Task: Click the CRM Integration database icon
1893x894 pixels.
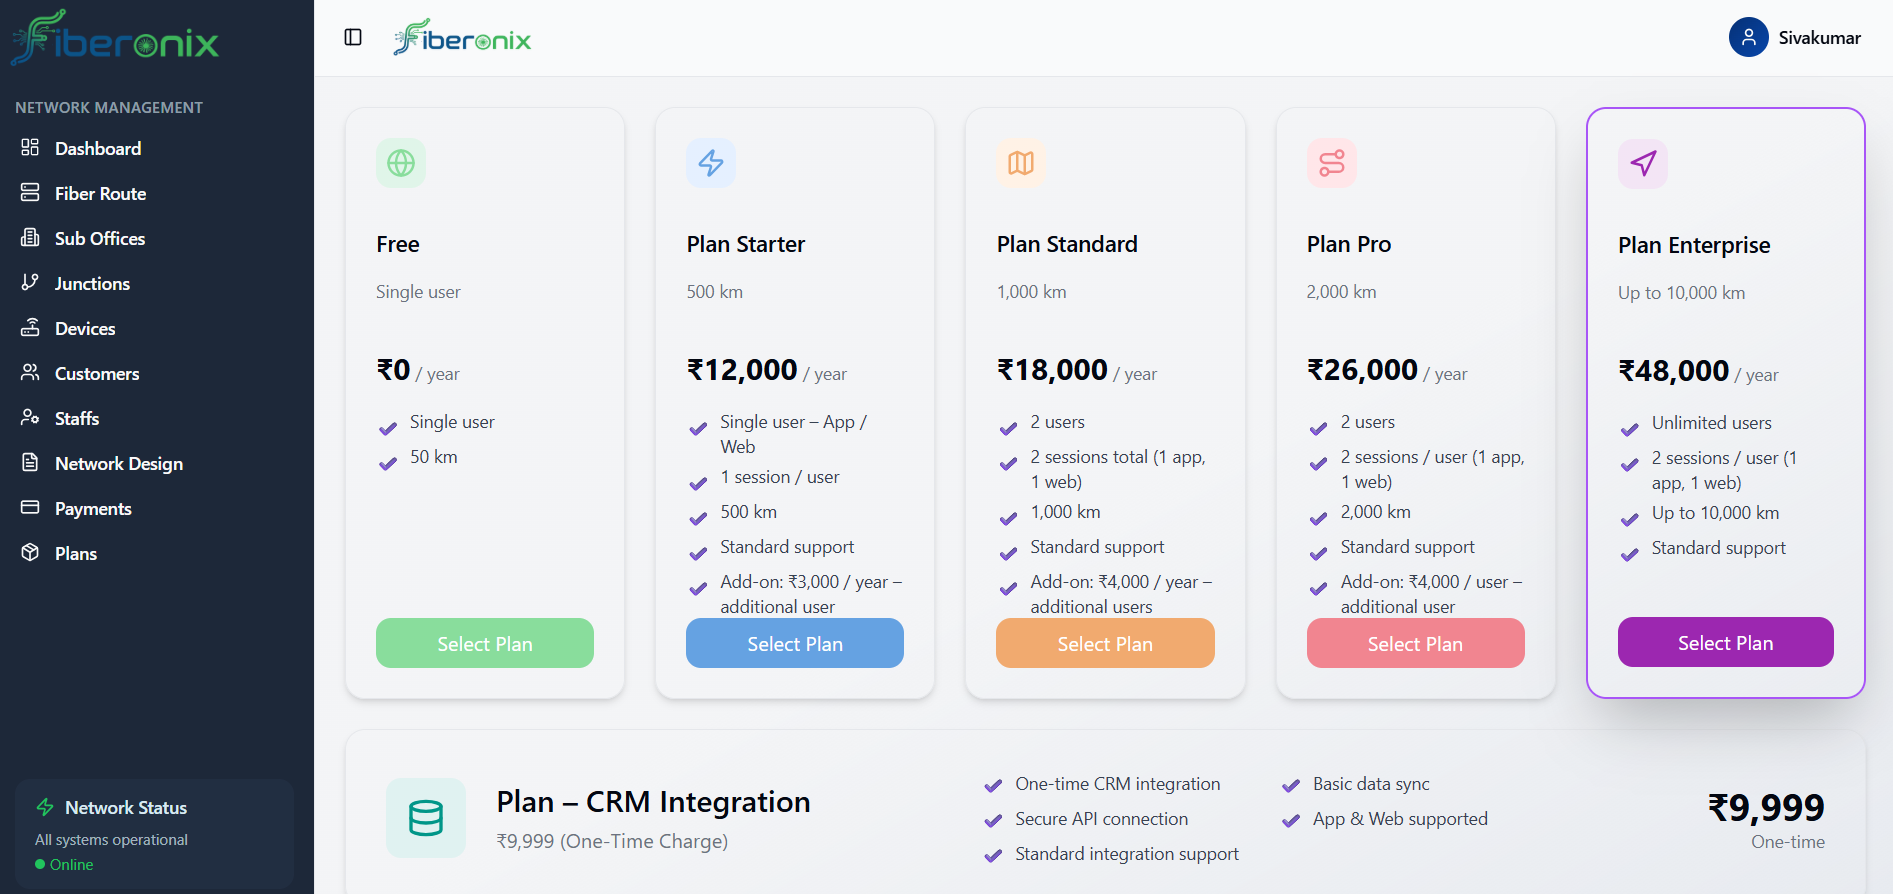Action: click(426, 818)
